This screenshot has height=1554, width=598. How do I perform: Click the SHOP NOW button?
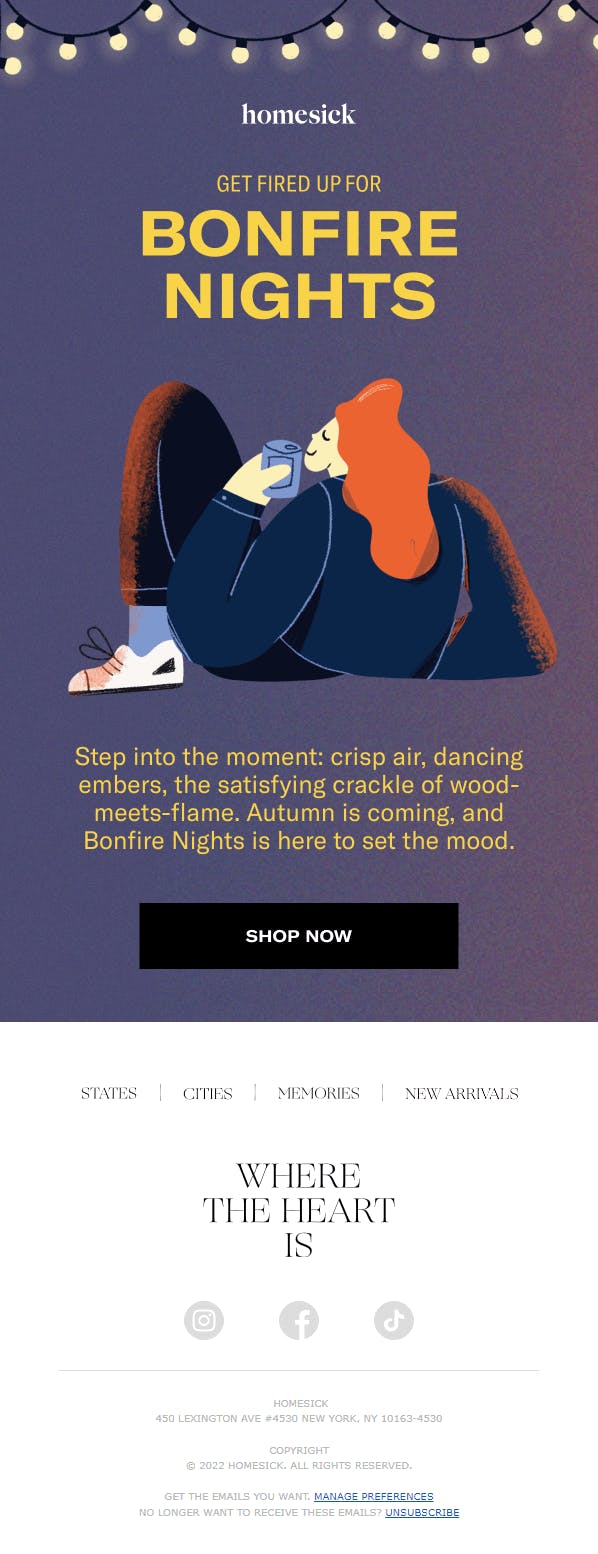299,936
